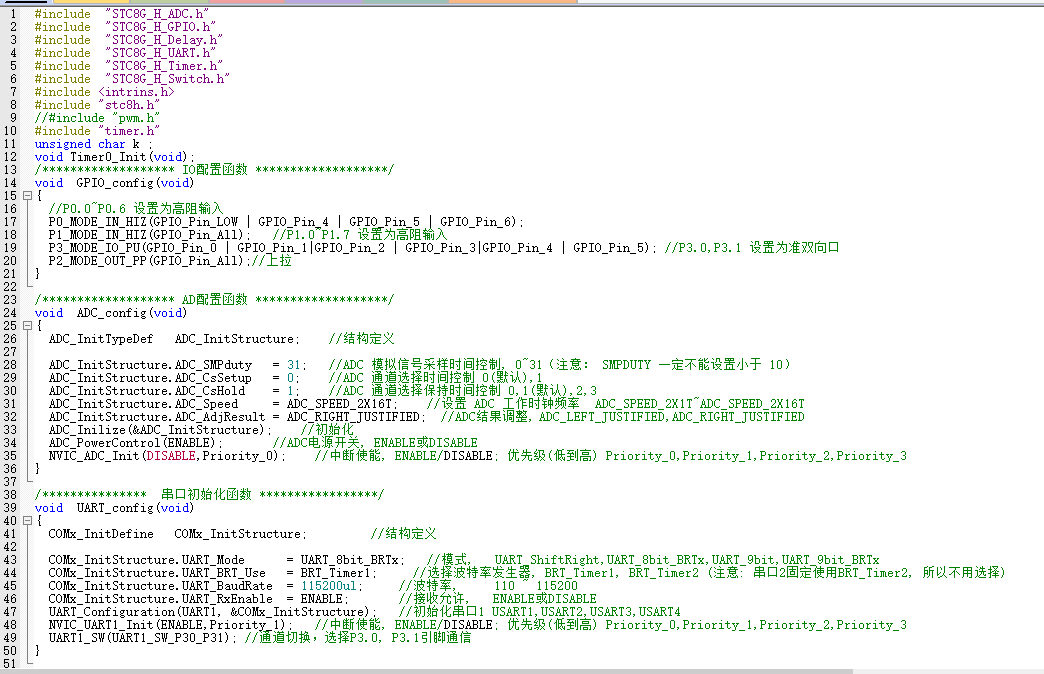Viewport: 1044px width, 674px height.
Task: Click the P2_MODE_OUT_PP call on line 20
Action: 148,261
